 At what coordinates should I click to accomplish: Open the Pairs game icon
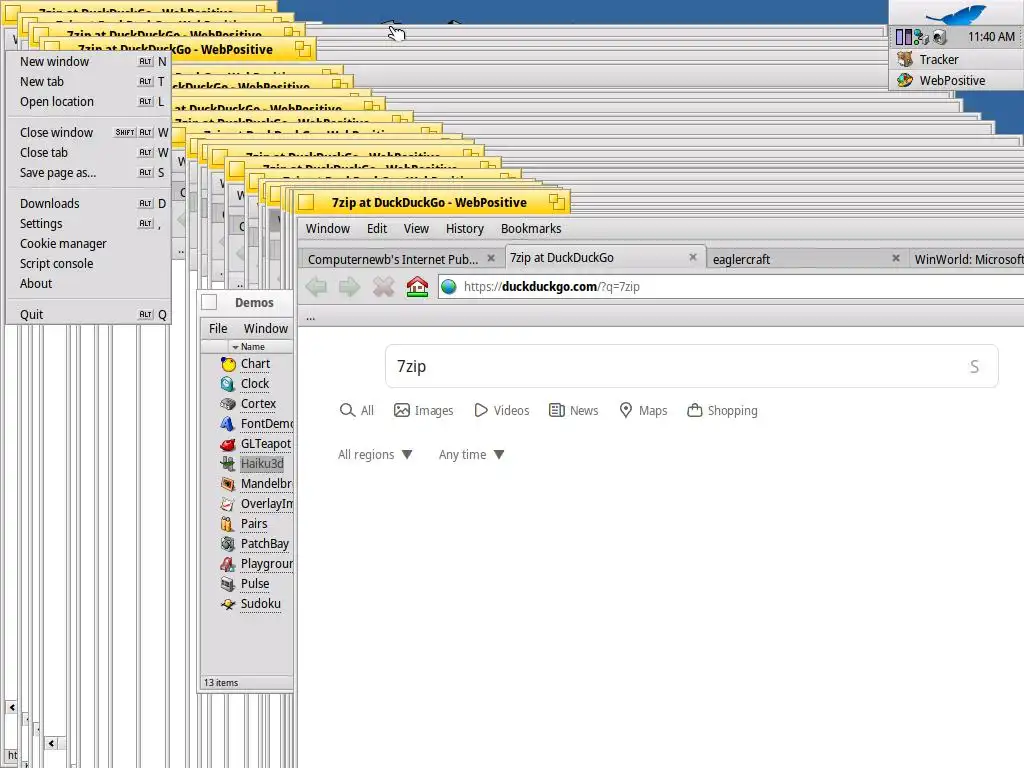[x=228, y=524]
